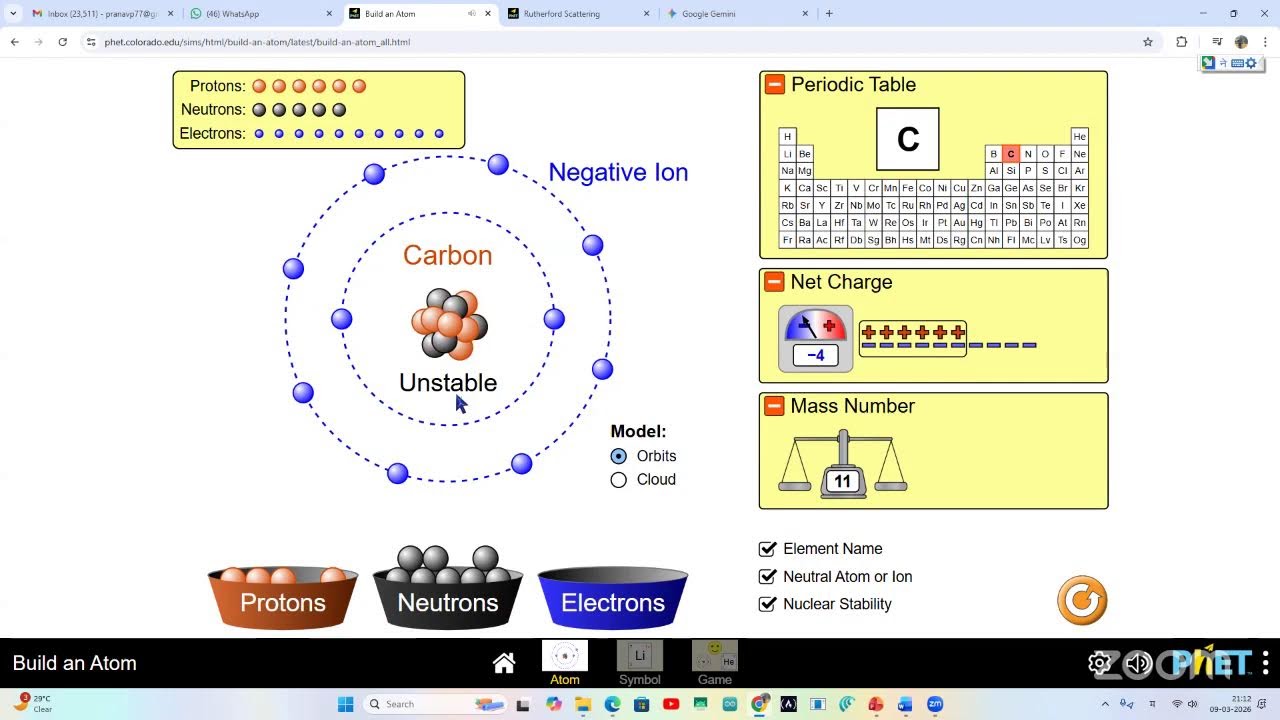1280x720 pixels.
Task: Collapse the Net Charge panel
Action: pos(775,282)
